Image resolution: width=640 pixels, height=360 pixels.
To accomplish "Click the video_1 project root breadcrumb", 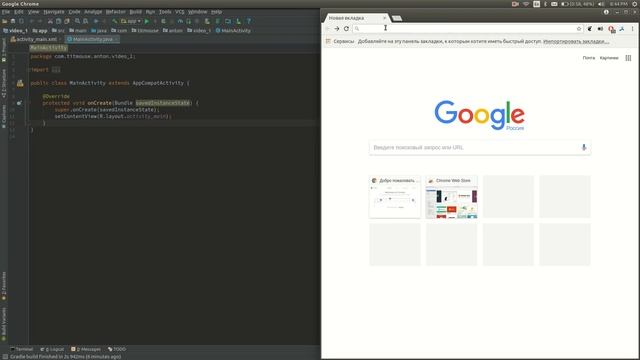I will tap(16, 31).
